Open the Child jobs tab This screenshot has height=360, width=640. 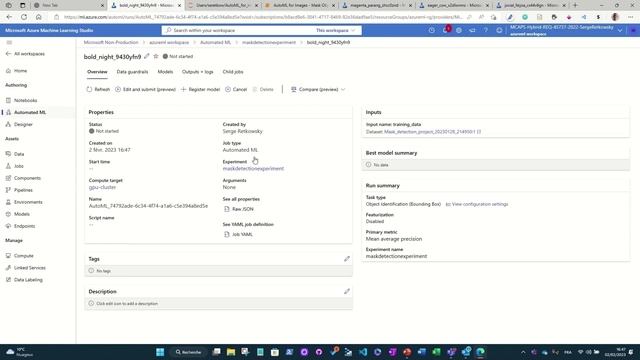[x=233, y=72]
